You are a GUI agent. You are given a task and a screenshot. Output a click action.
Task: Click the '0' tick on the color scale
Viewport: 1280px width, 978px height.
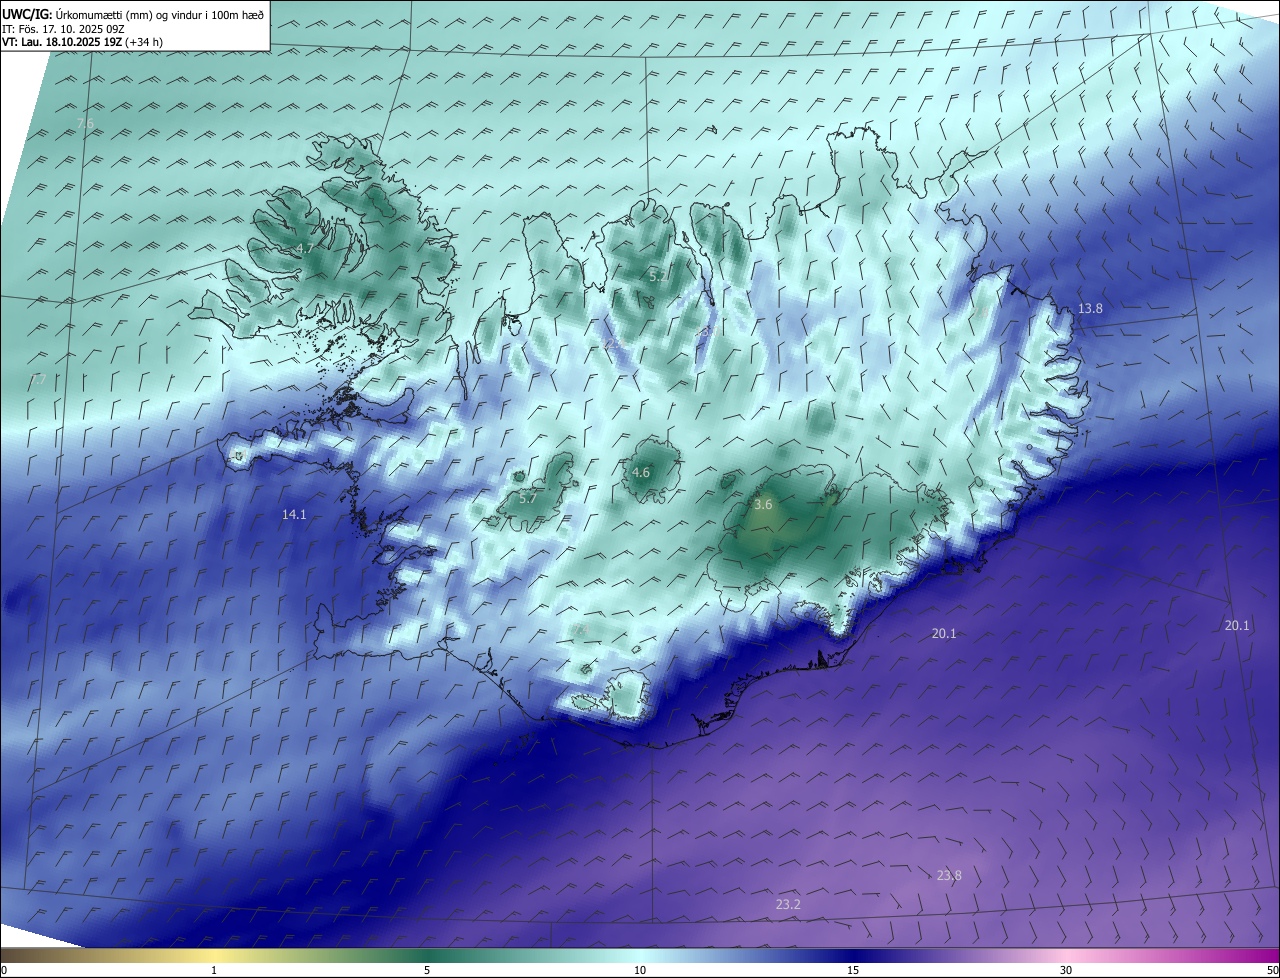tap(4, 970)
